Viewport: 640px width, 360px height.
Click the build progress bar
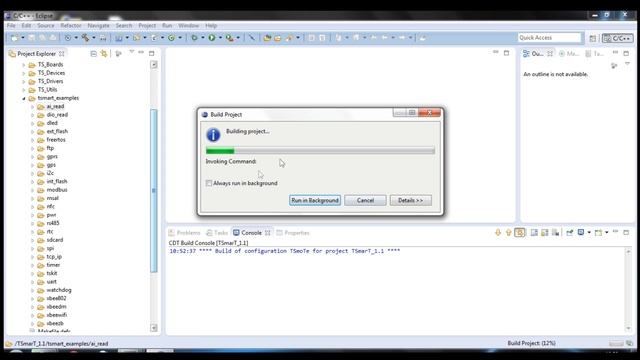click(320, 151)
